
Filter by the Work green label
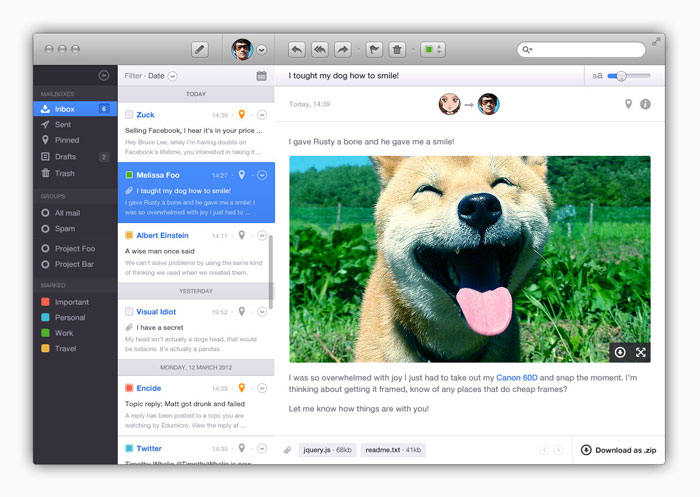pos(75,333)
